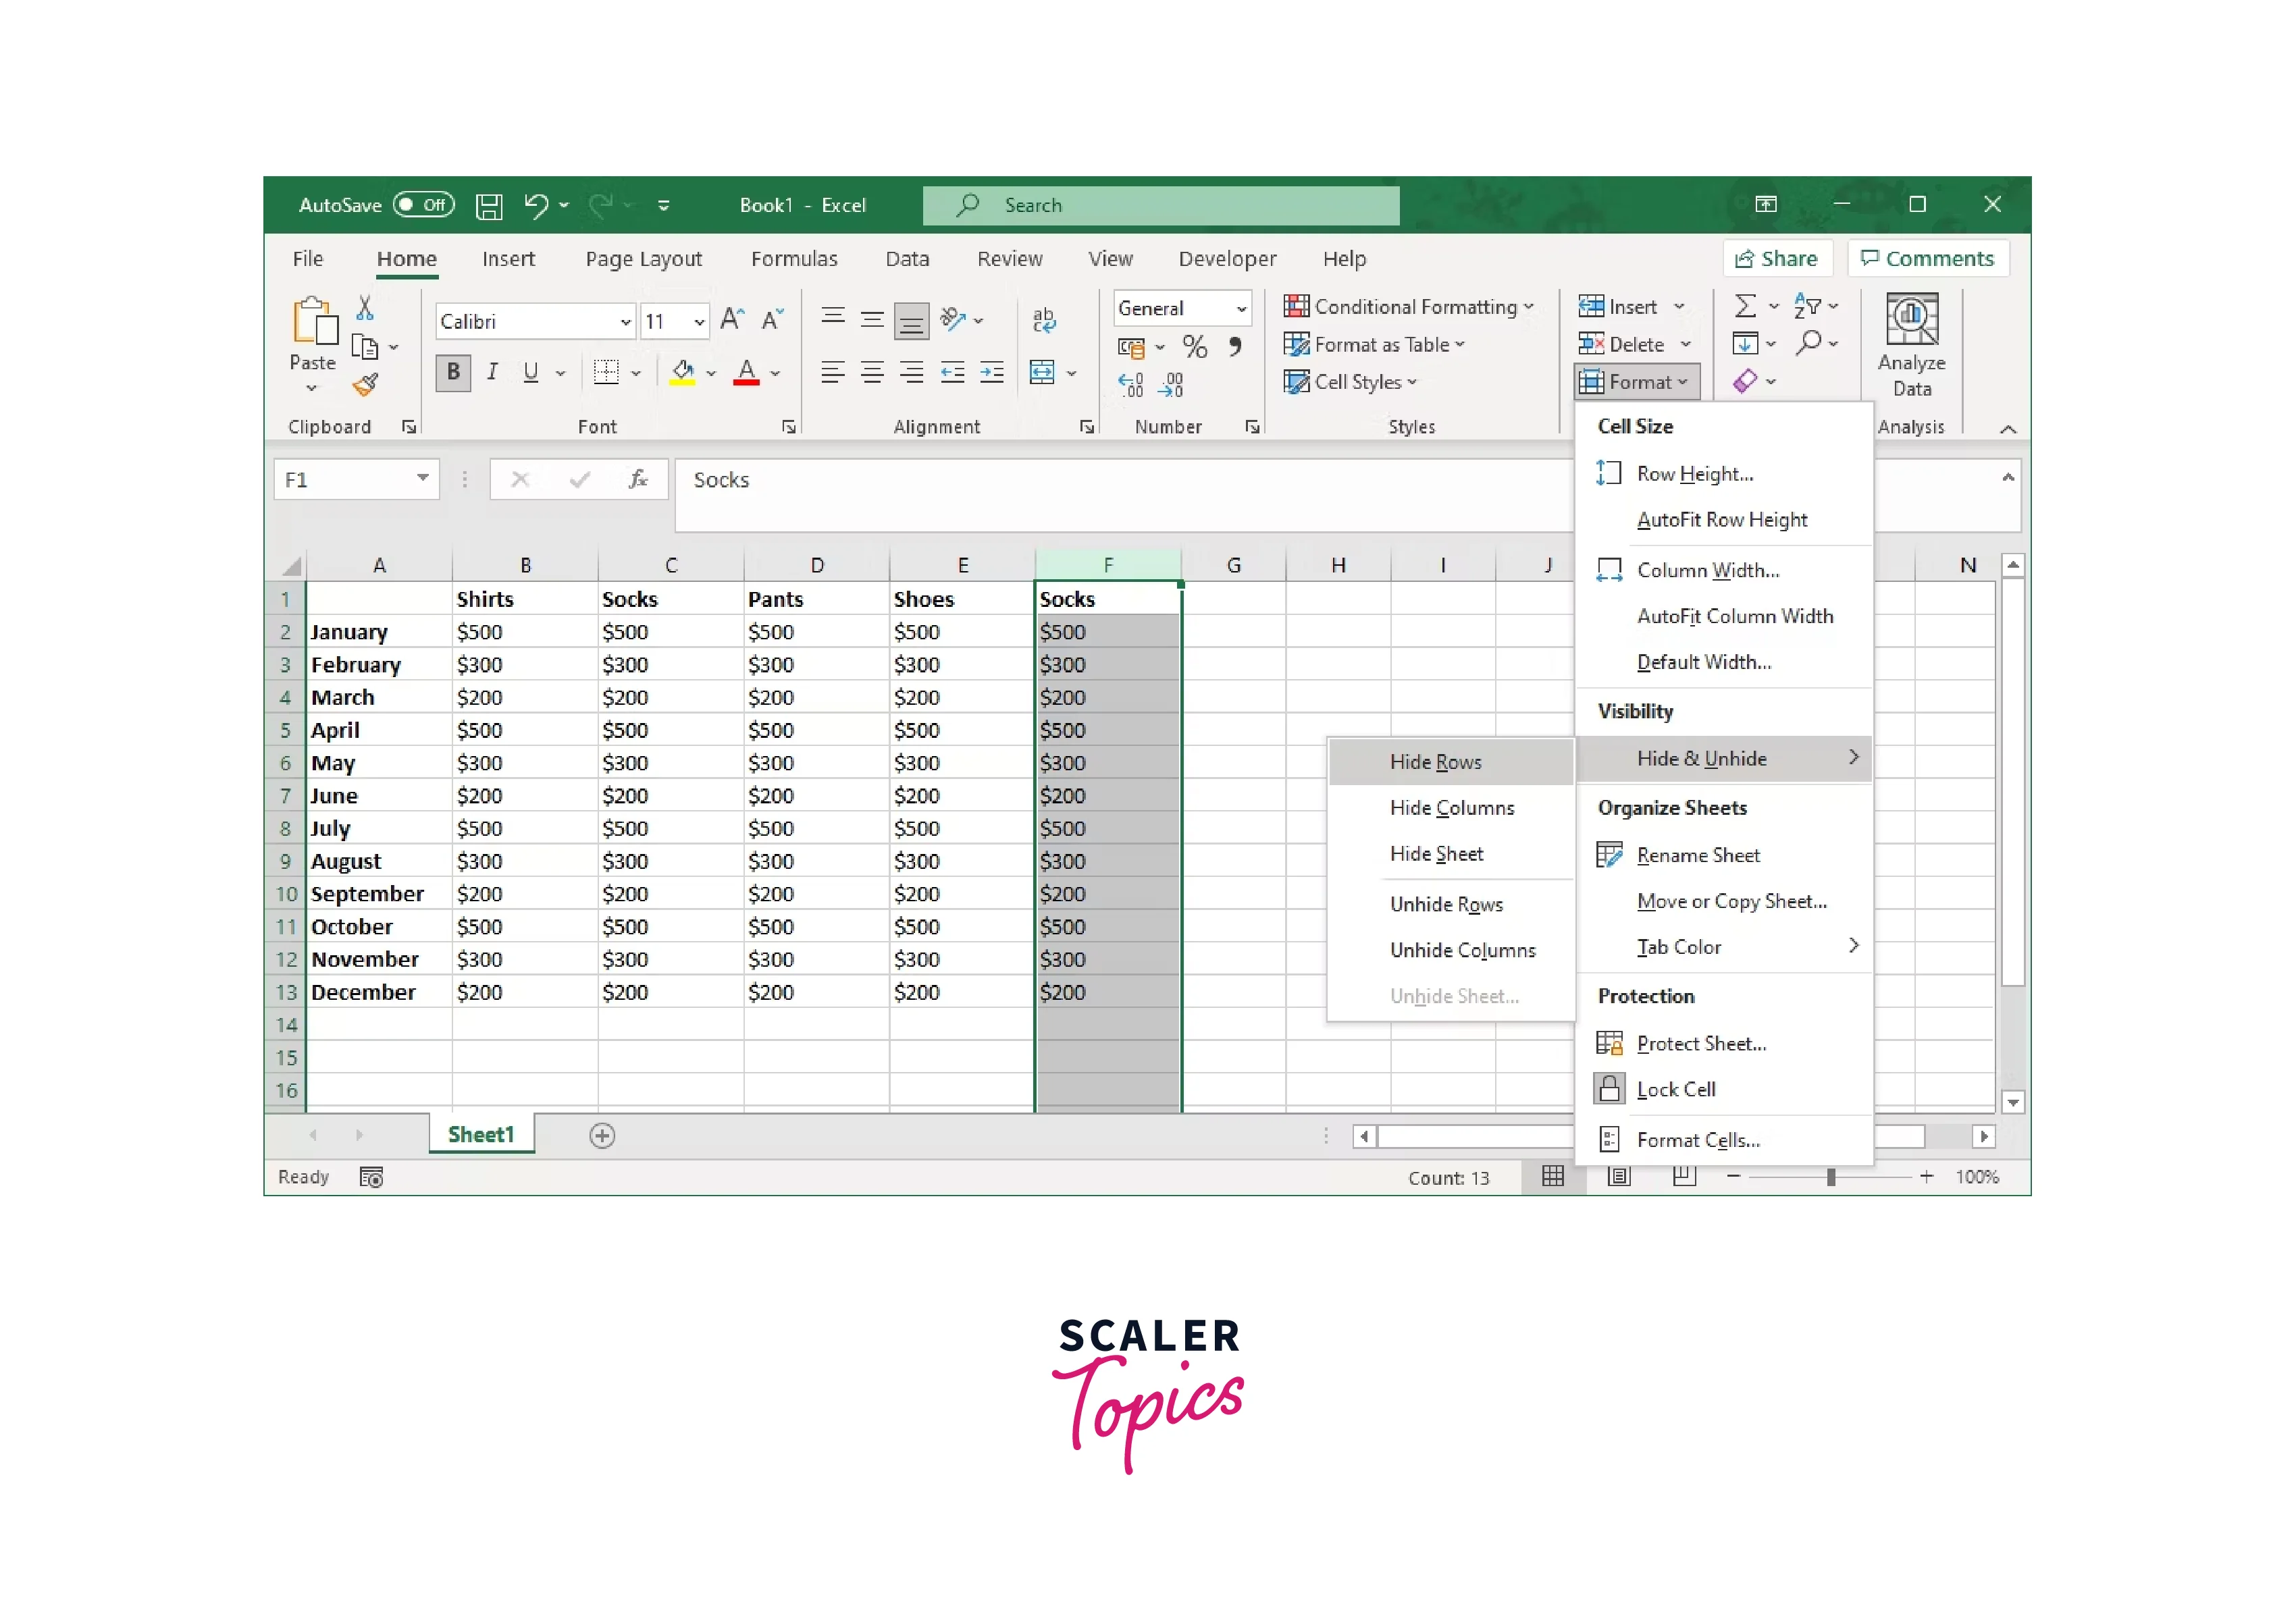The width and height of the screenshot is (2296, 1604).
Task: Open the Calibri font name dropdown
Action: 625,322
